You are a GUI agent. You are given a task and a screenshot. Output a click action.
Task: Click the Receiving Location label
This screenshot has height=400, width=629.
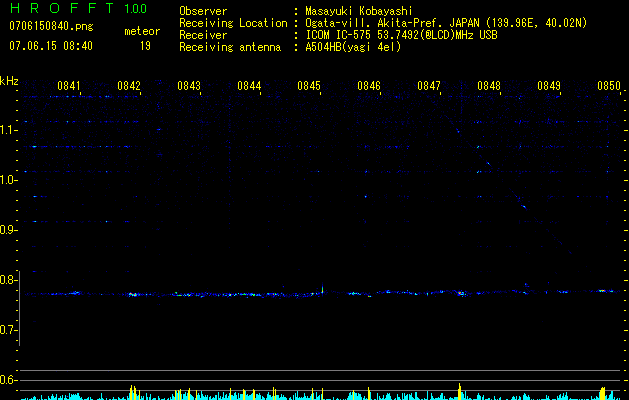tap(233, 23)
